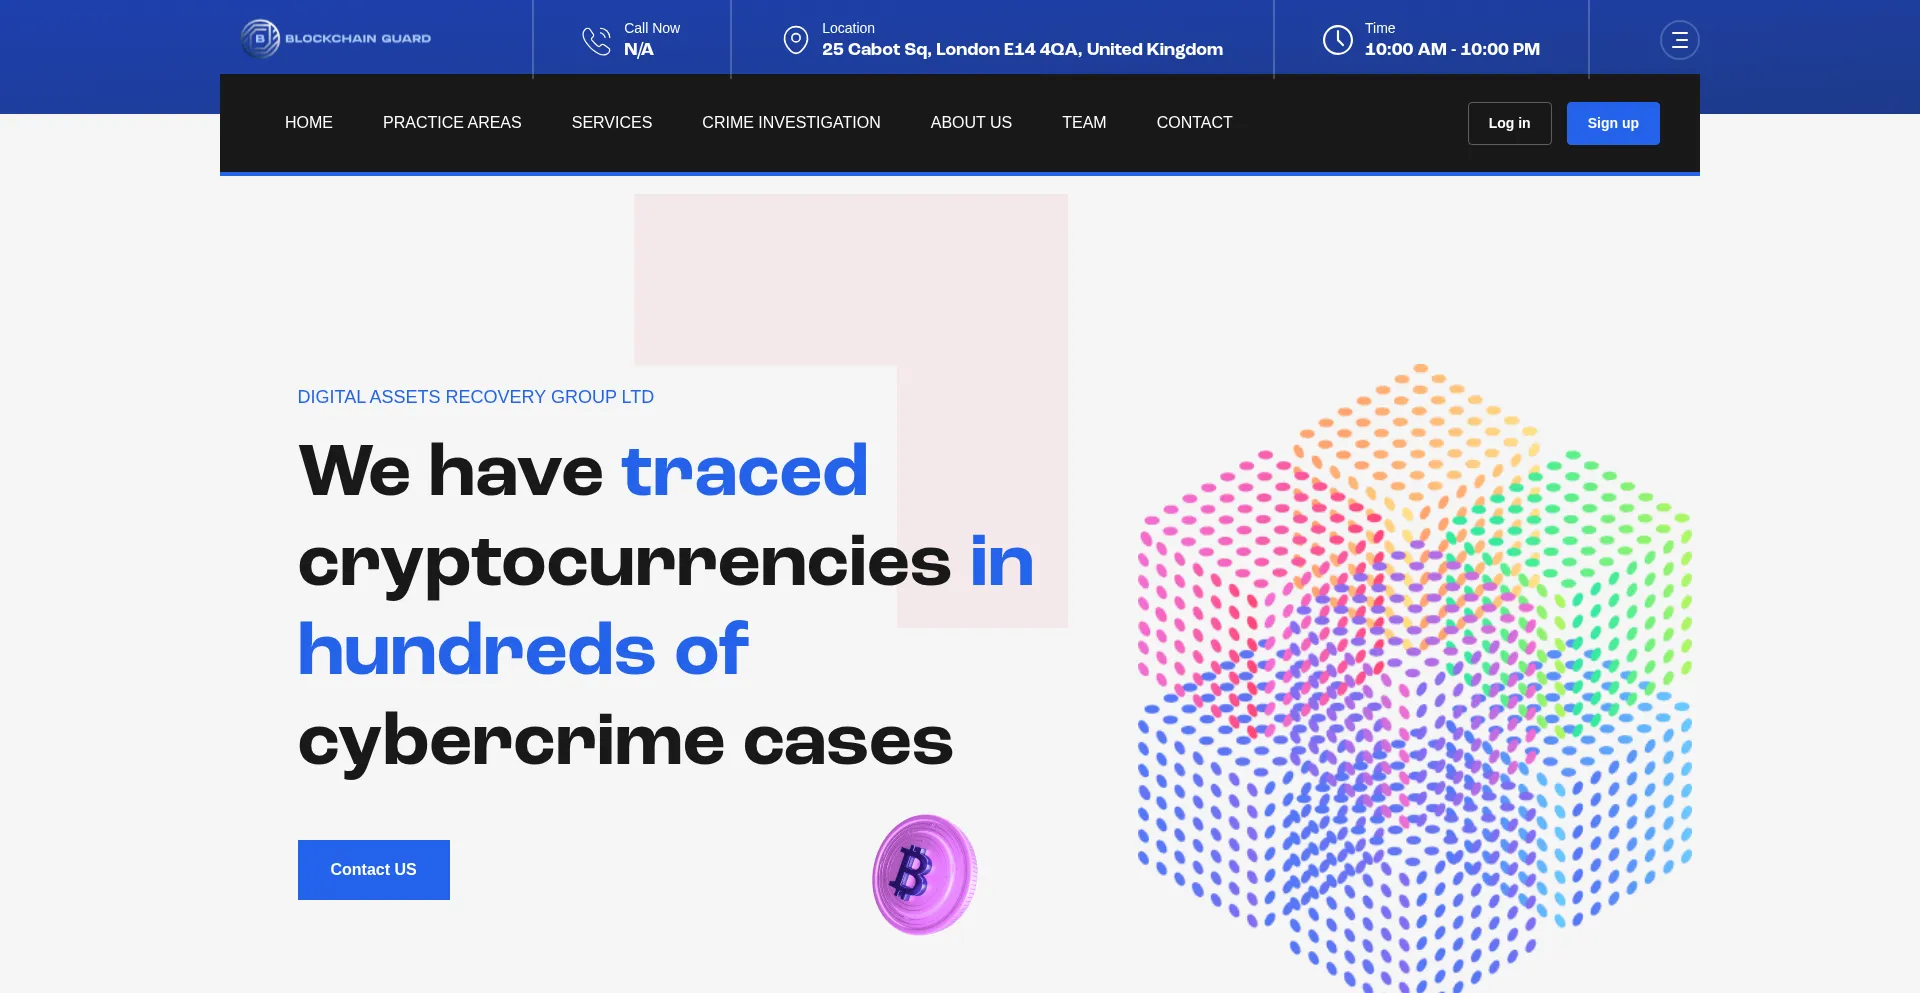
Task: Click the phone Call Now icon
Action: tap(596, 40)
